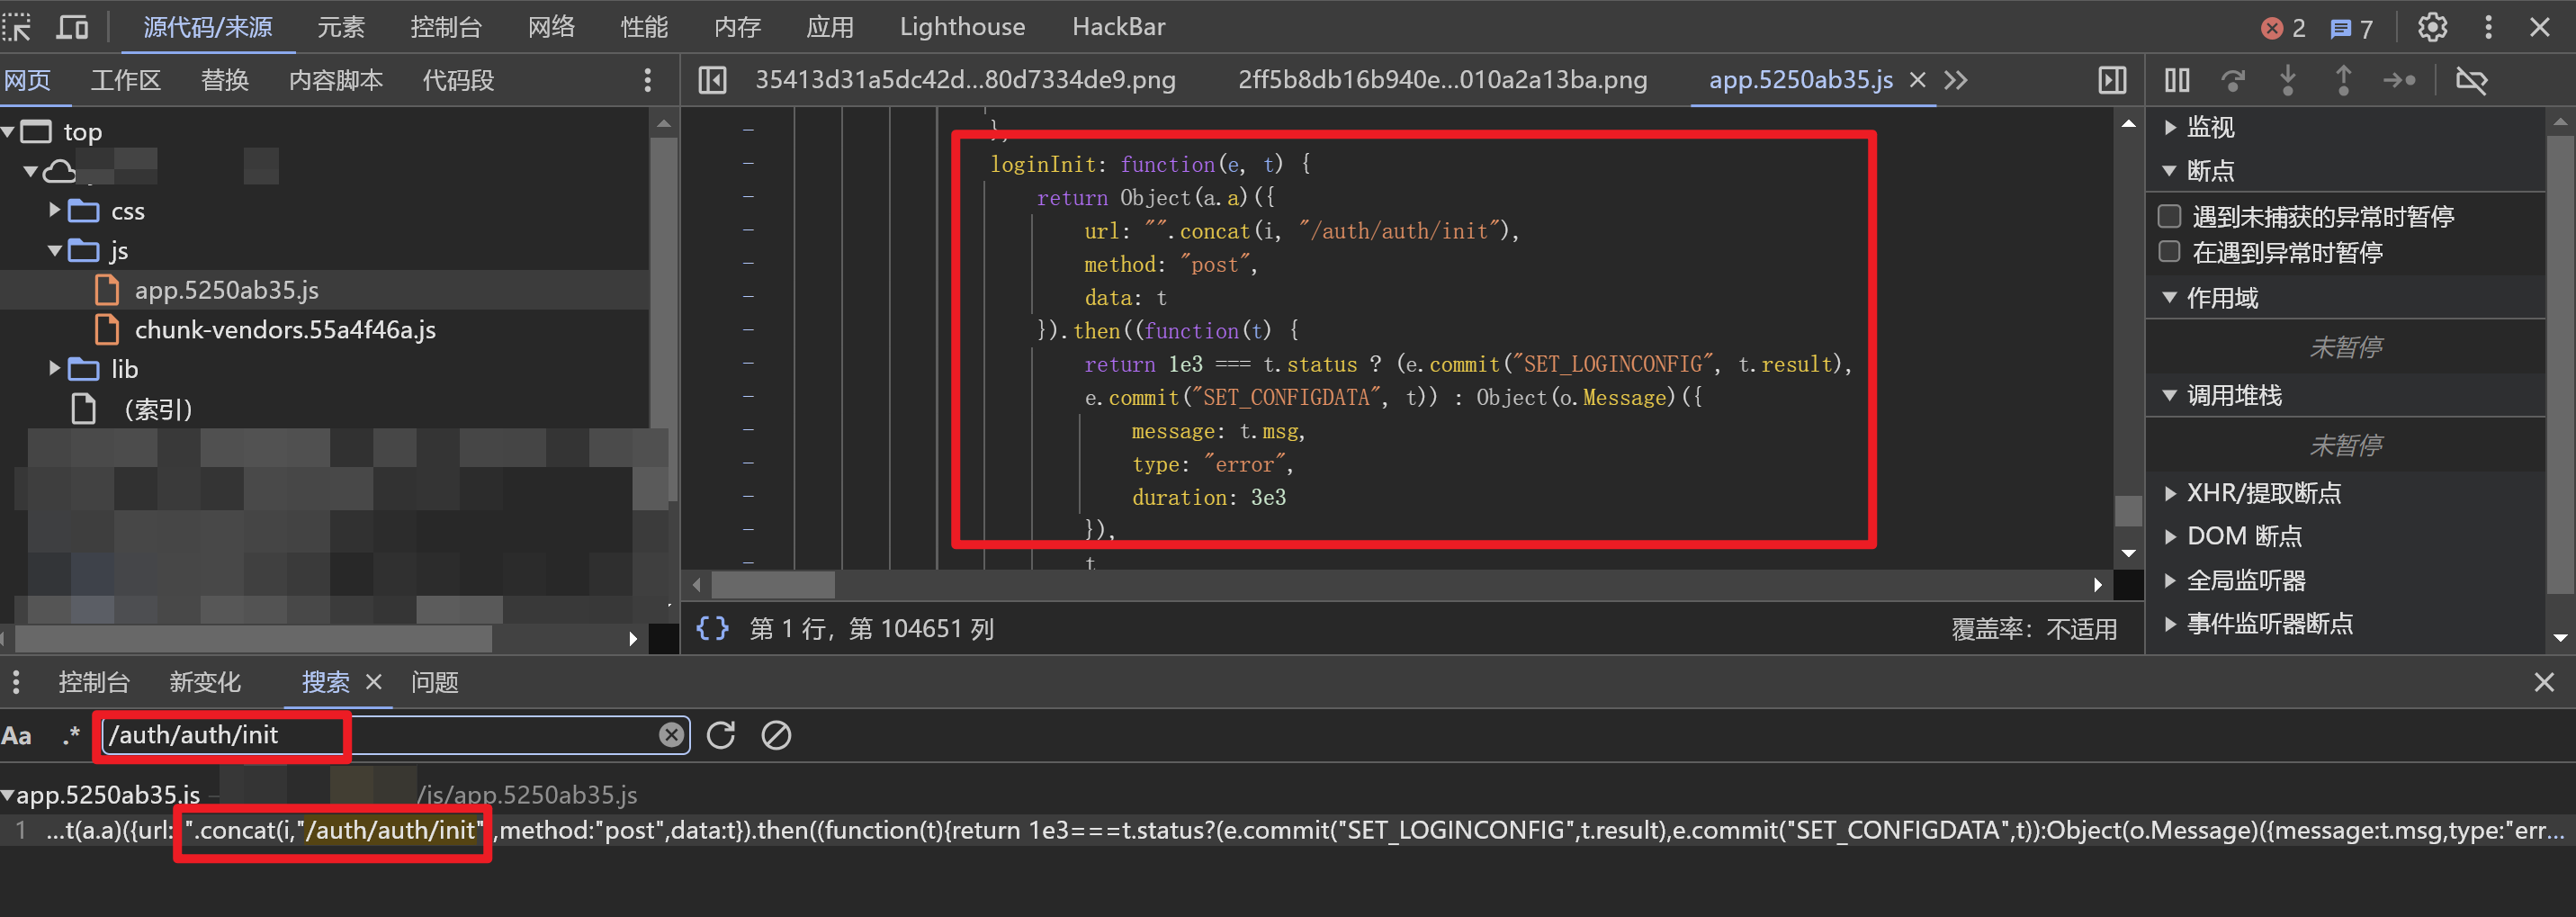Image resolution: width=2576 pixels, height=917 pixels.
Task: Clear the search results
Action: [x=776, y=735]
